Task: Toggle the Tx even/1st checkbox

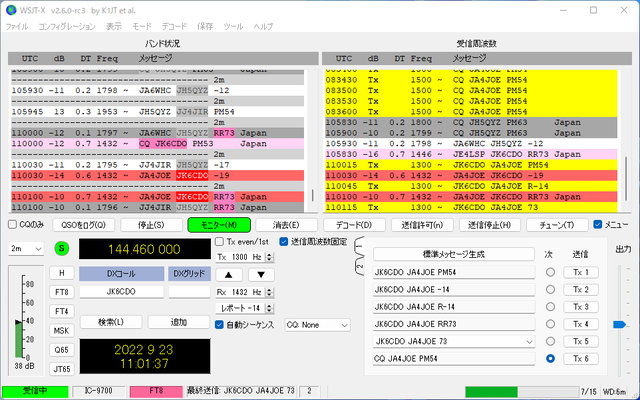Action: [x=219, y=242]
